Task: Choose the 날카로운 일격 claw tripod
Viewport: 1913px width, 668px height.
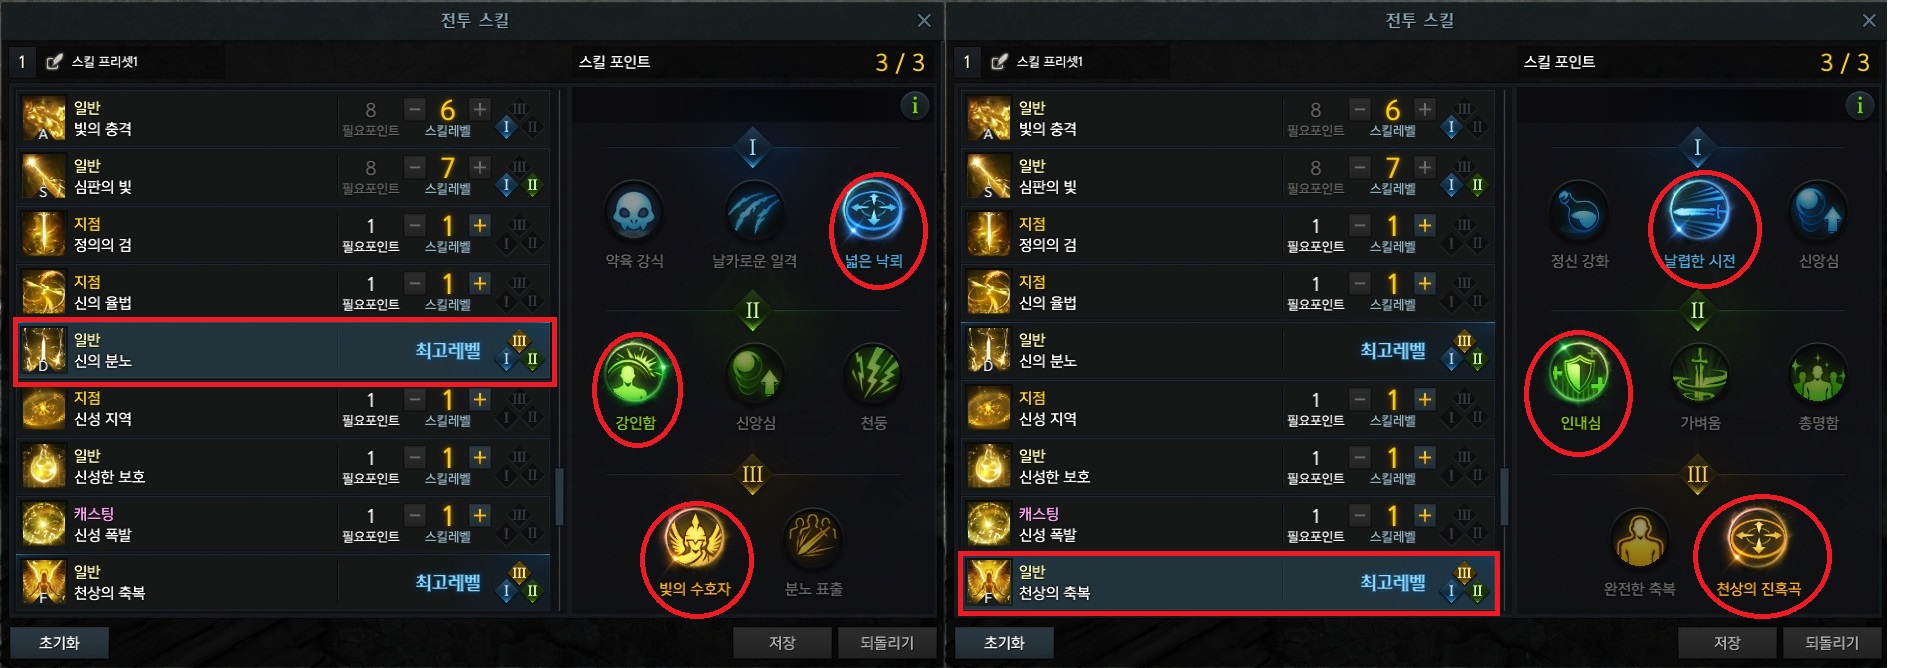Action: [x=754, y=212]
